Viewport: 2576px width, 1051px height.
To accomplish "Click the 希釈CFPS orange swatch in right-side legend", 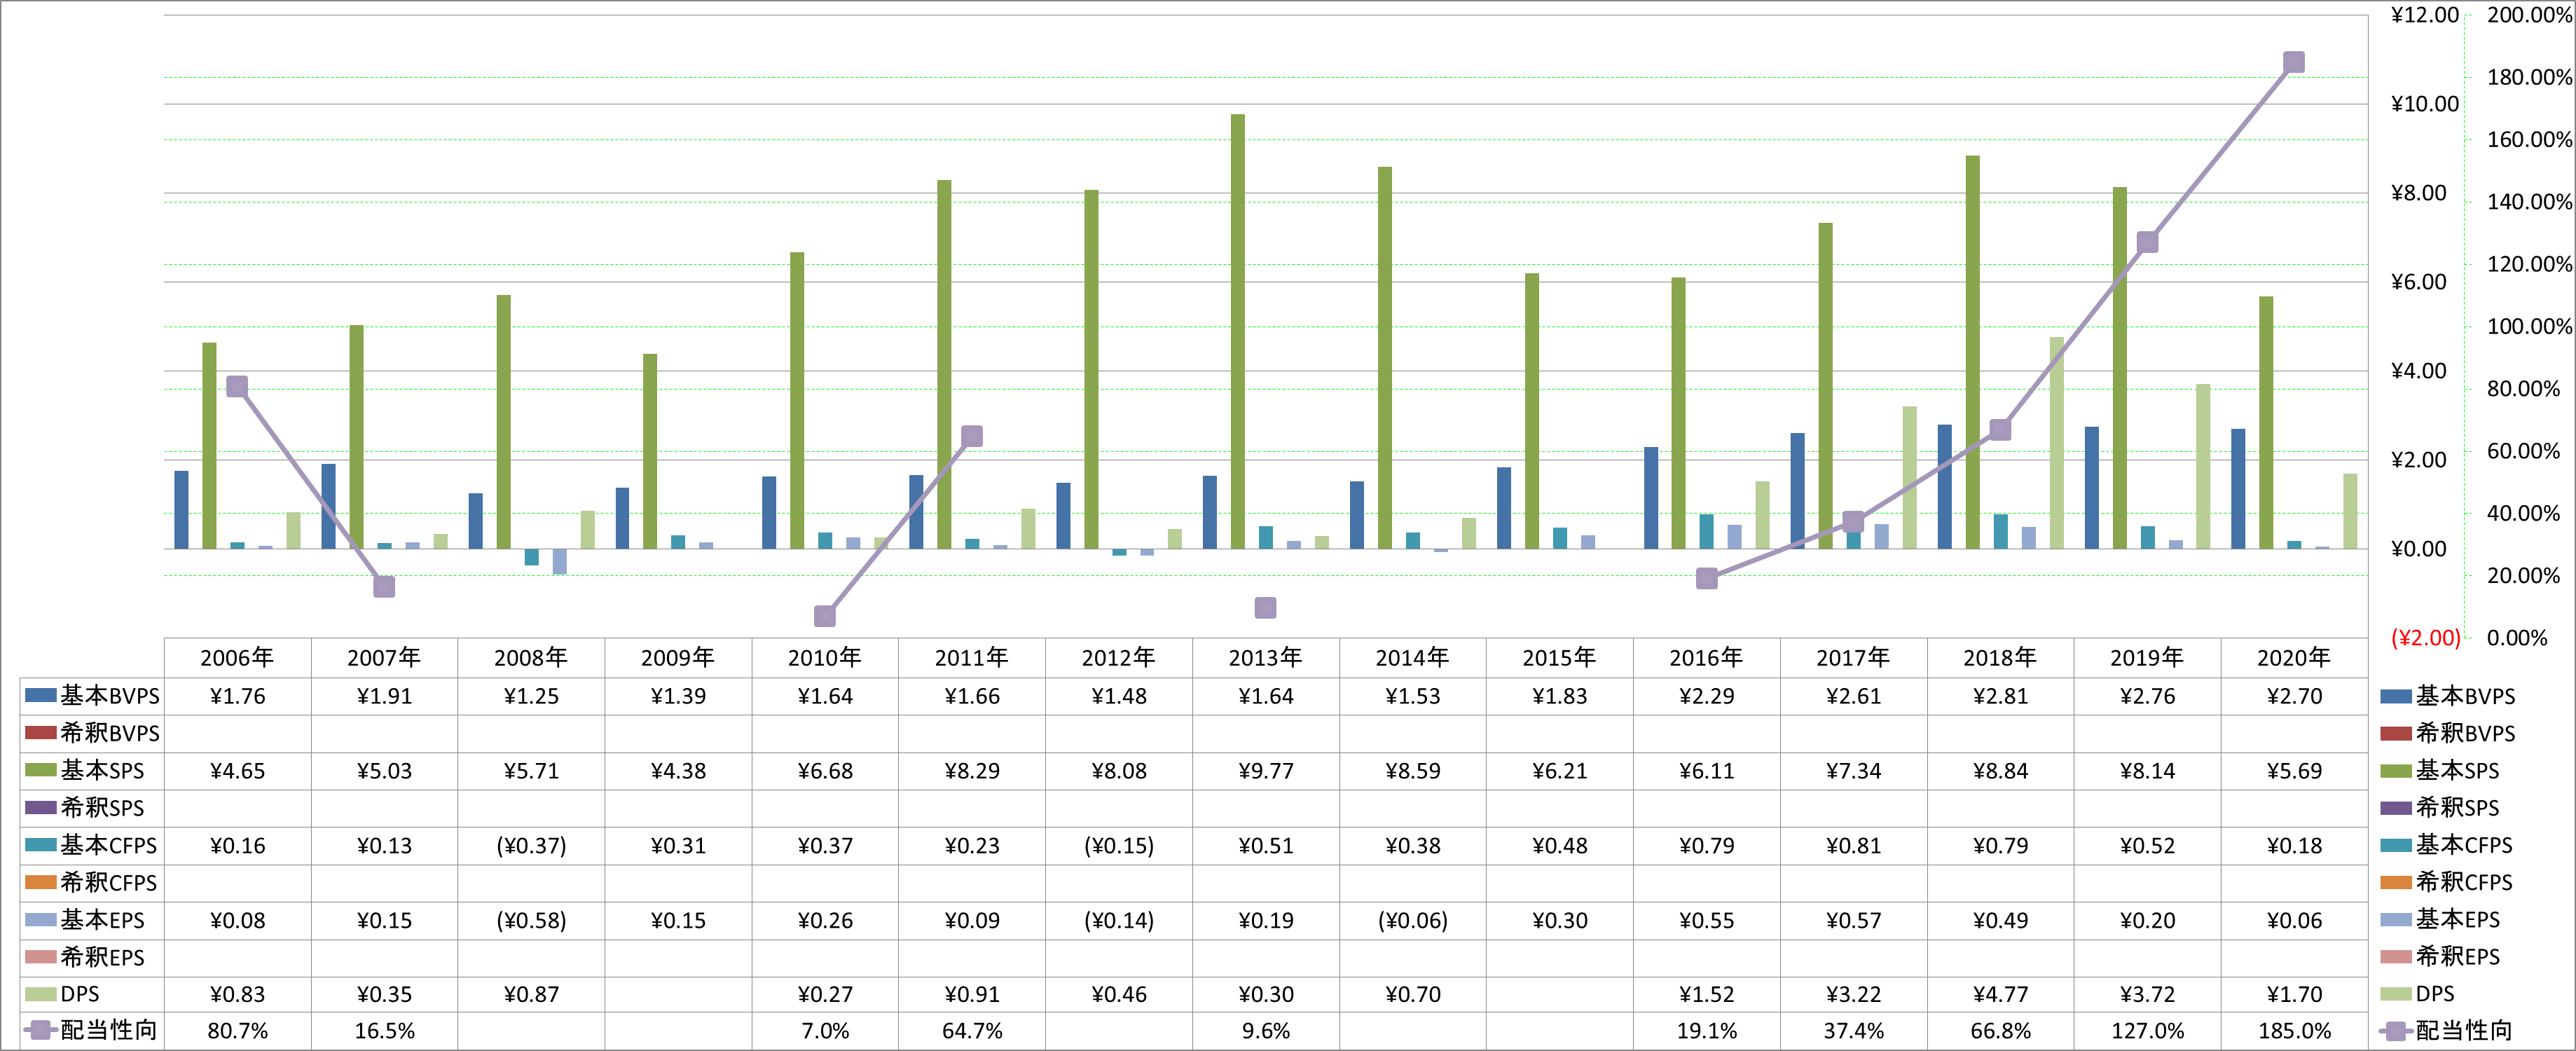I will pos(2396,882).
